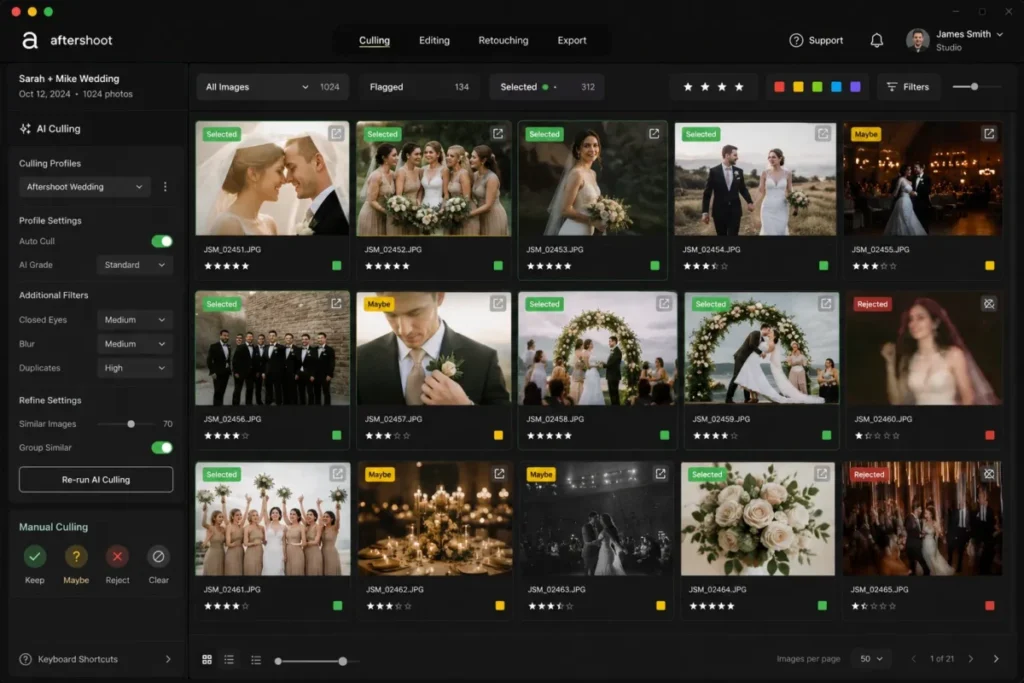Select the JSM_02454.JPG thumbnail
The width and height of the screenshot is (1024, 683).
(755, 179)
